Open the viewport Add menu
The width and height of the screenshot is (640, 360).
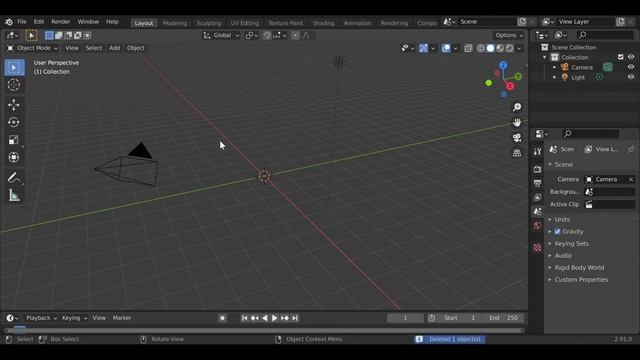[114, 48]
